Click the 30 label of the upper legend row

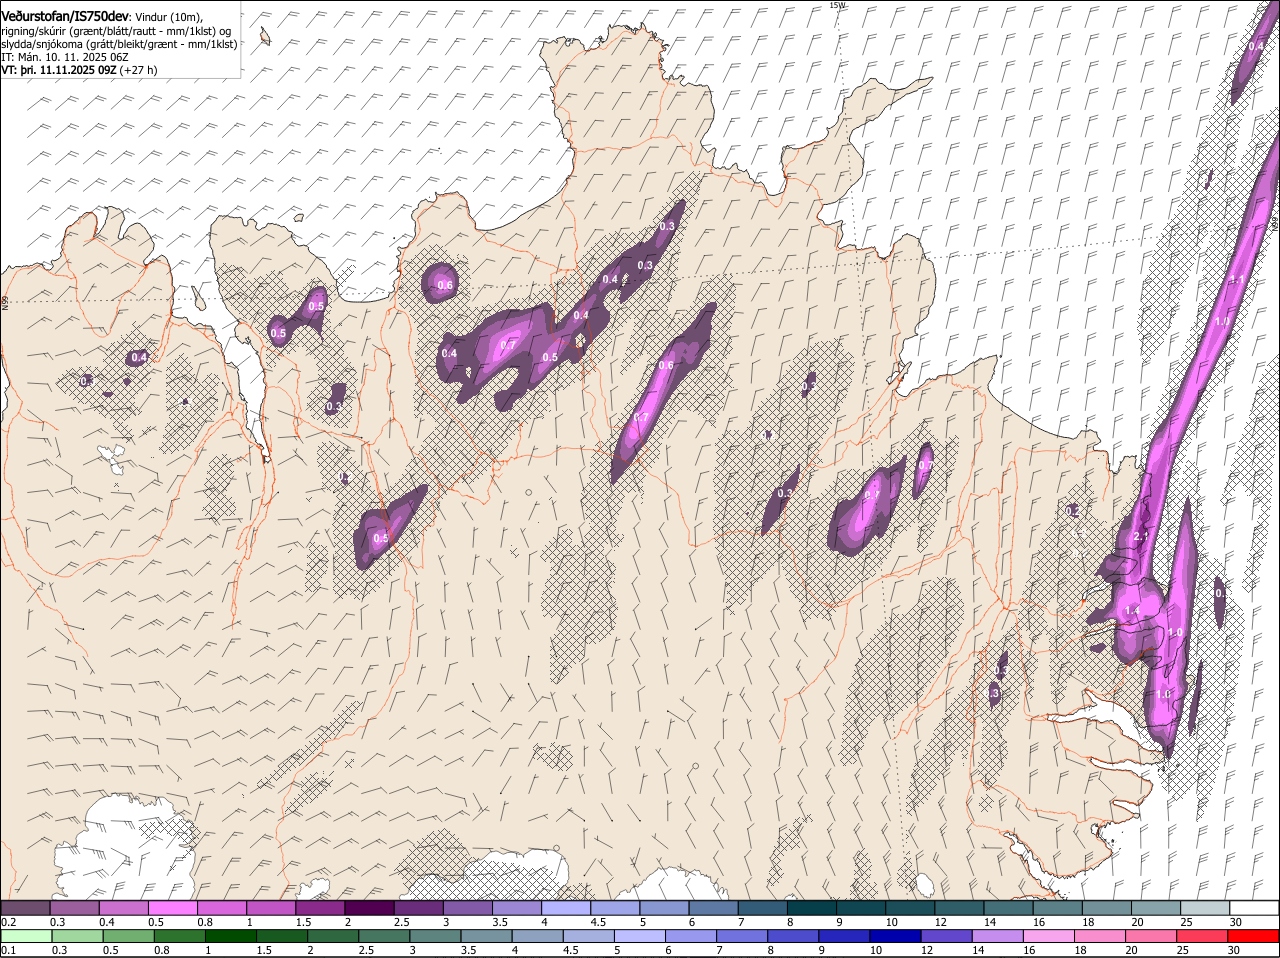1237,921
